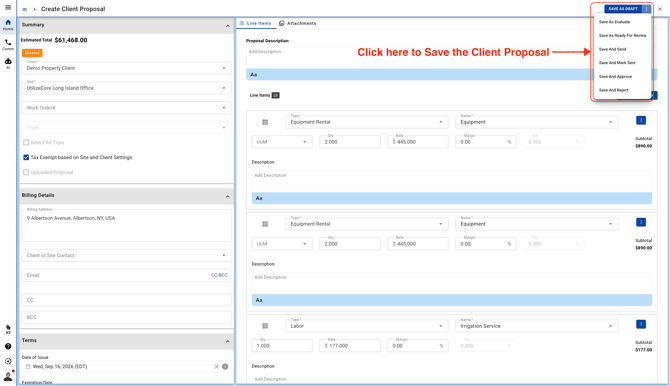The height and width of the screenshot is (386, 670).
Task: Click drag handle of first Equipment Rental item
Action: coord(265,122)
